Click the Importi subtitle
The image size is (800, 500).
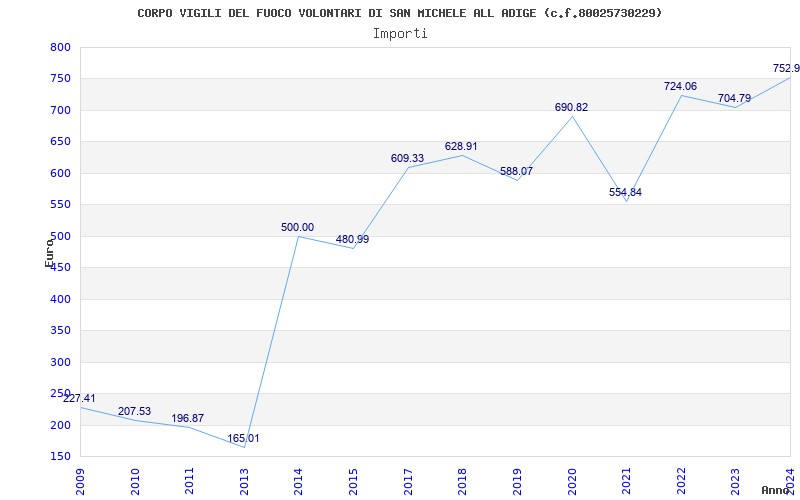(400, 34)
